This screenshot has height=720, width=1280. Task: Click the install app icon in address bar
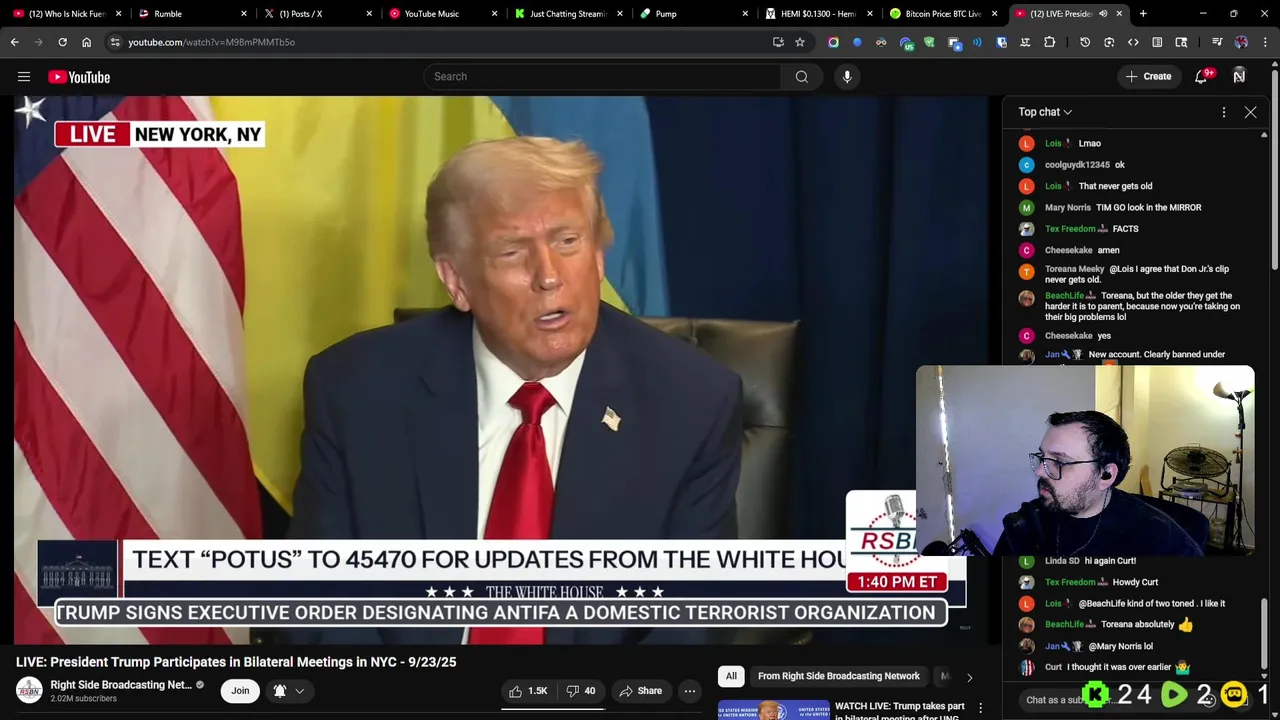778,42
